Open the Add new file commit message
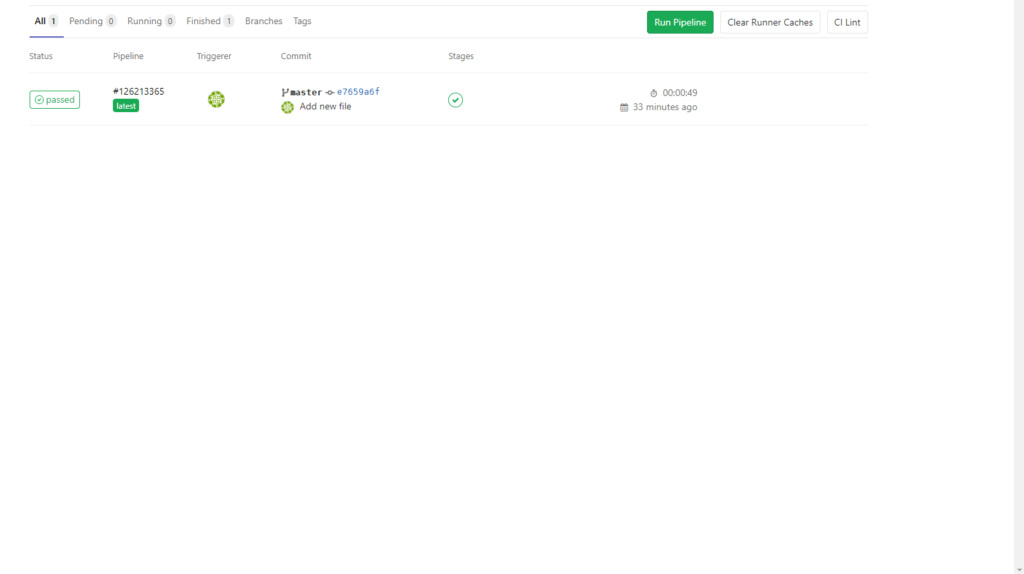This screenshot has height=574, width=1024. tap(325, 106)
